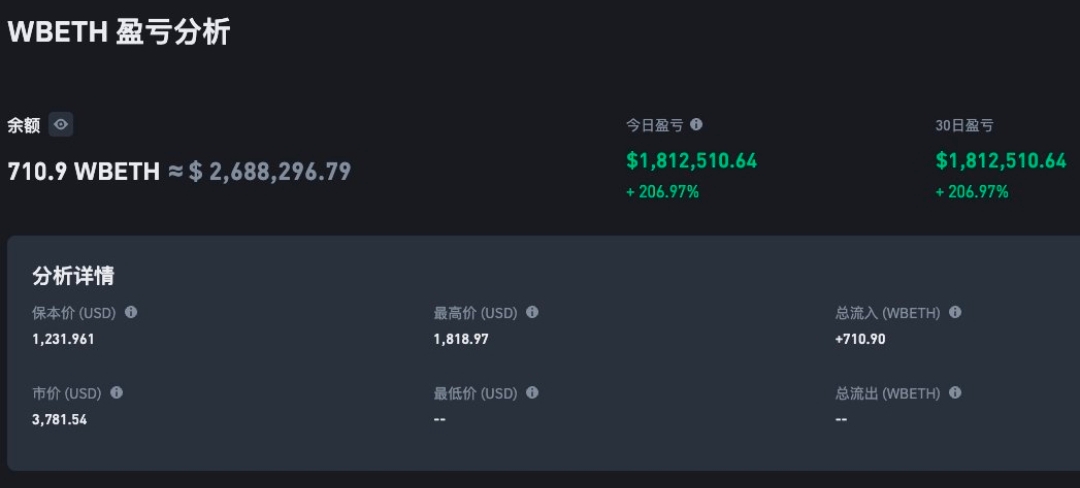Select the 30日盈亏 label

click(964, 126)
